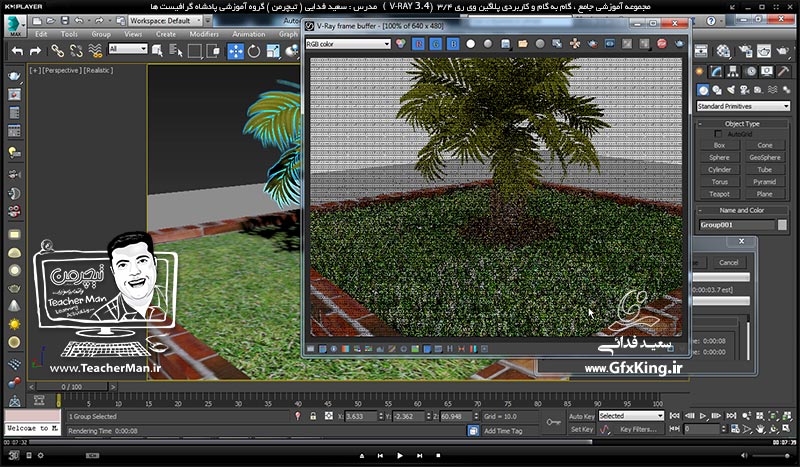The image size is (800, 467).
Task: Collapse the Name and Color rollout
Action: click(x=742, y=210)
